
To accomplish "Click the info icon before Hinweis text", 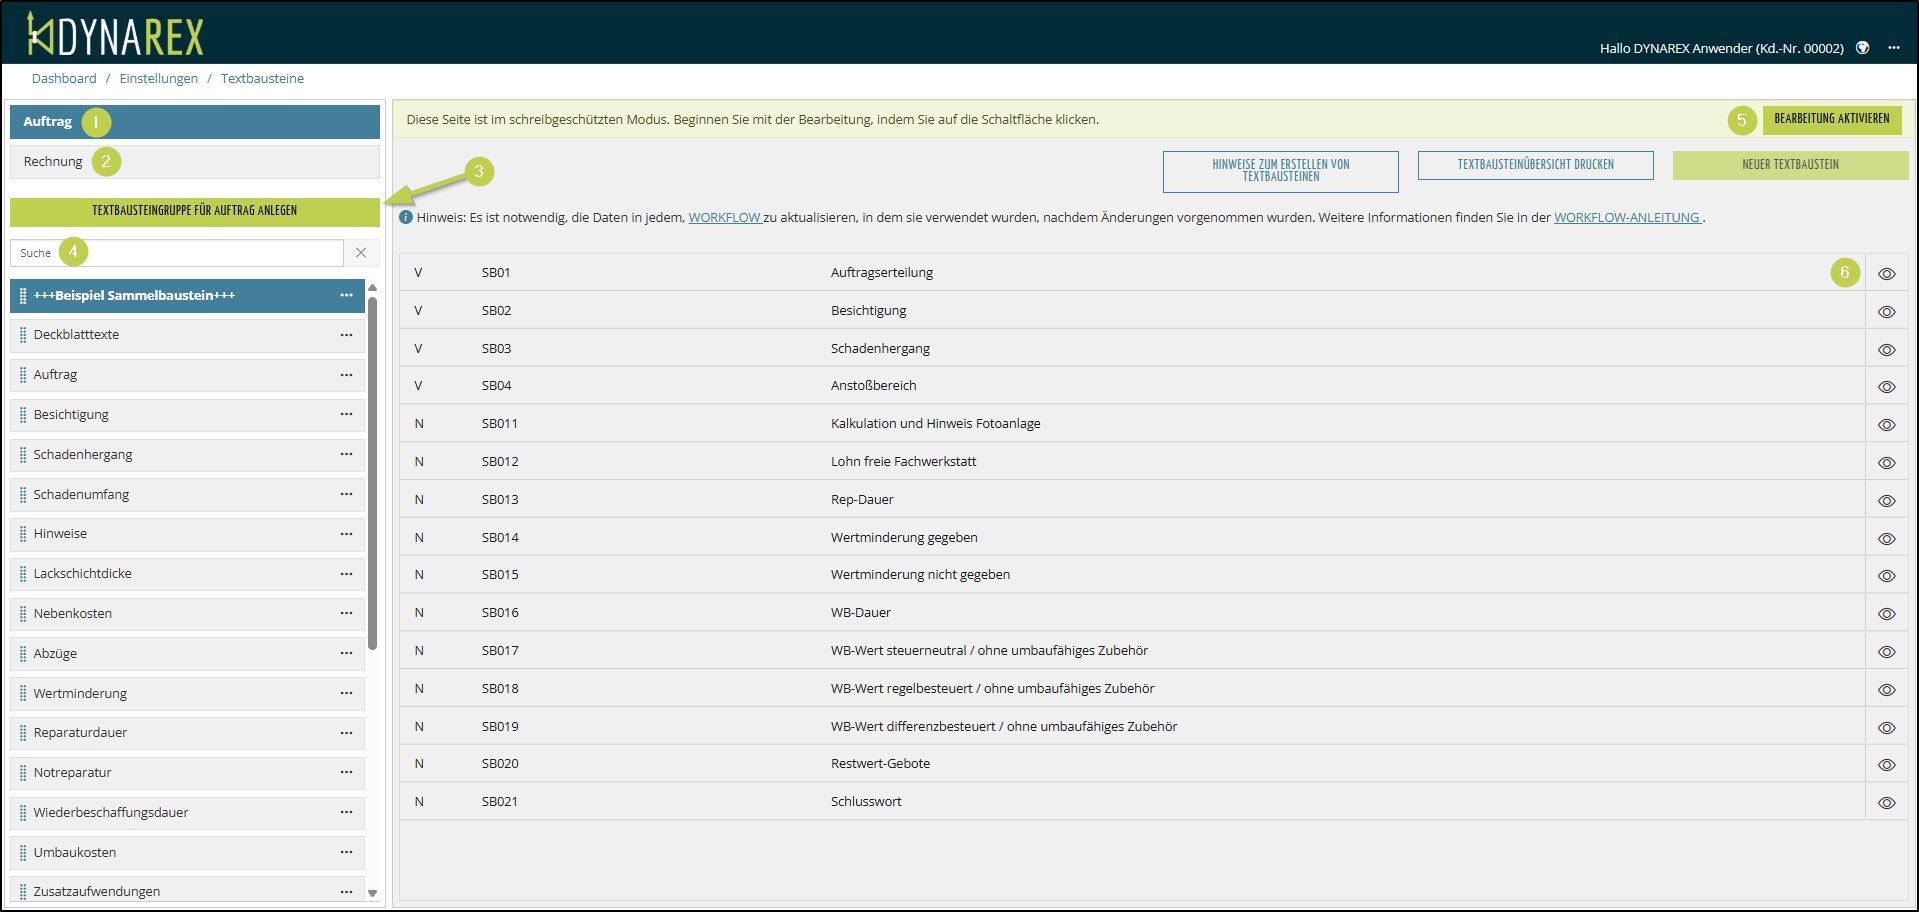I will click(406, 217).
